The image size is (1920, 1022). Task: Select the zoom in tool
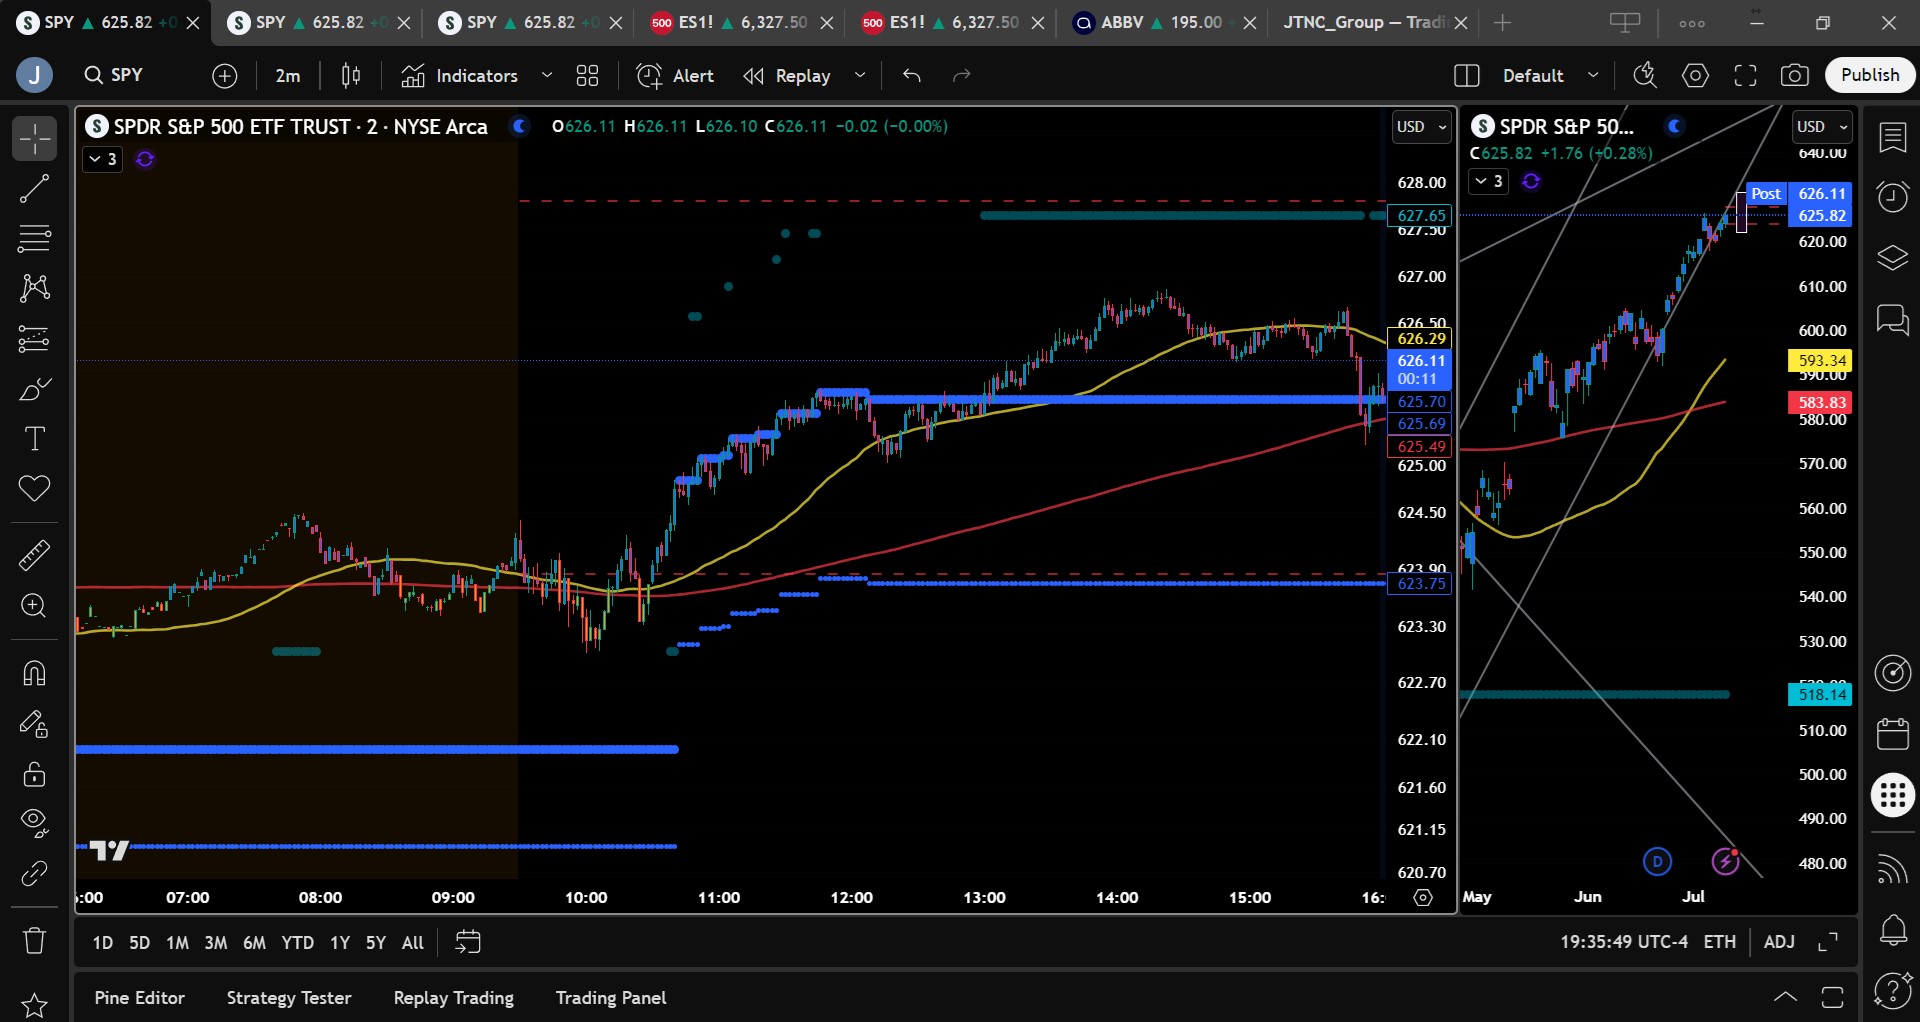pos(34,606)
